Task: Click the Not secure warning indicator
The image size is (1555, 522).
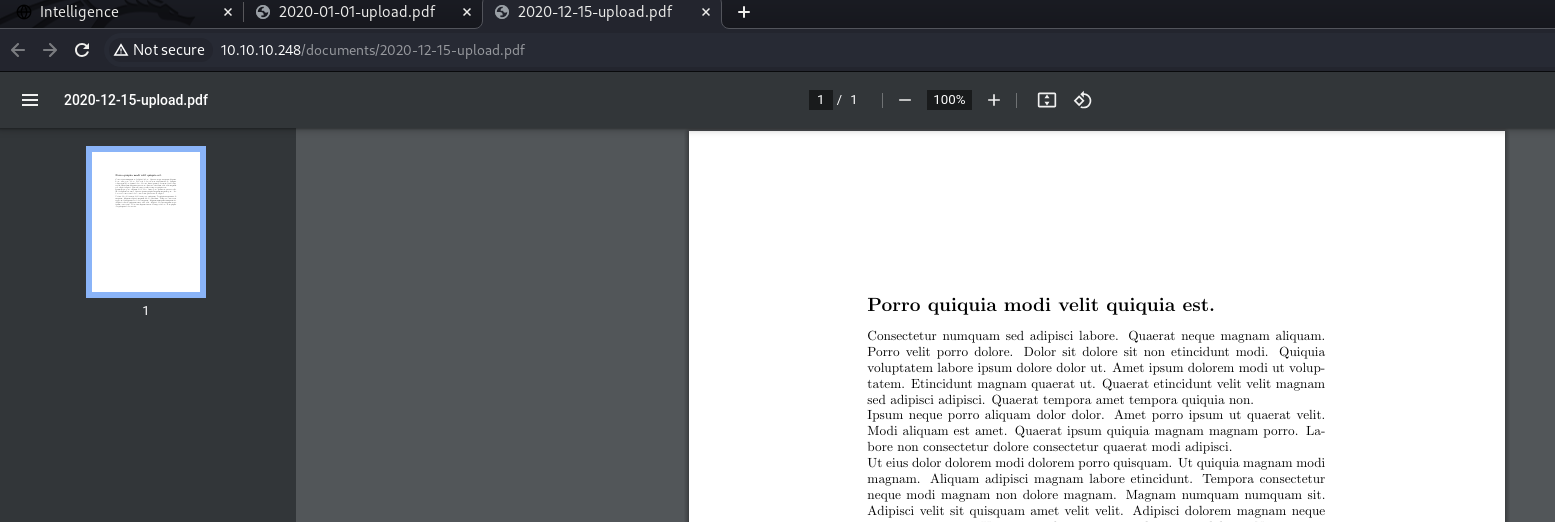Action: click(159, 50)
